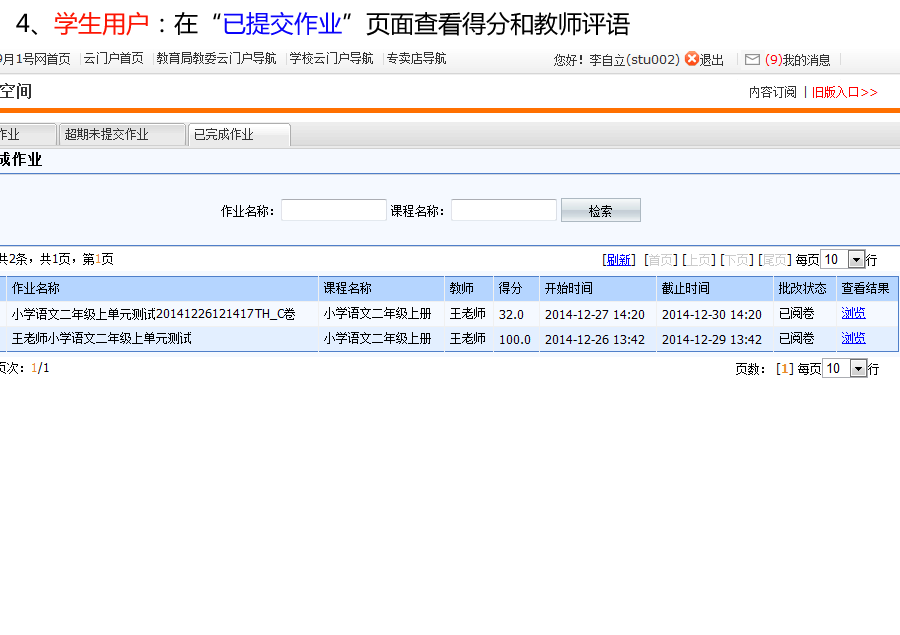This screenshot has height=635, width=900.
Task: Click the red logout icon beside 退出
Action: point(691,59)
